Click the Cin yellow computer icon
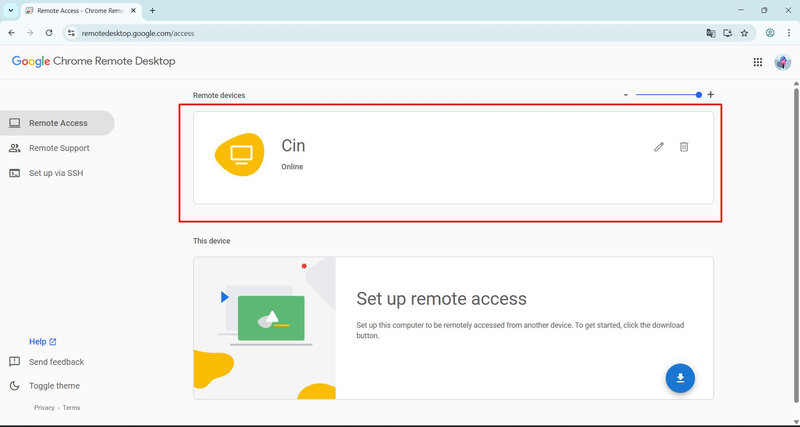Screen dimensions: 800x427 (240, 155)
